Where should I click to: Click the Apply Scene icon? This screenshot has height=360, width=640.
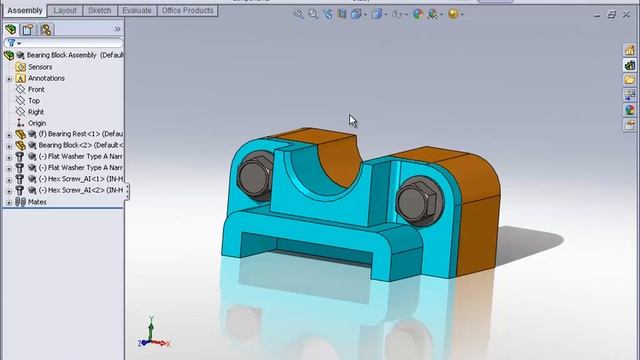(433, 14)
